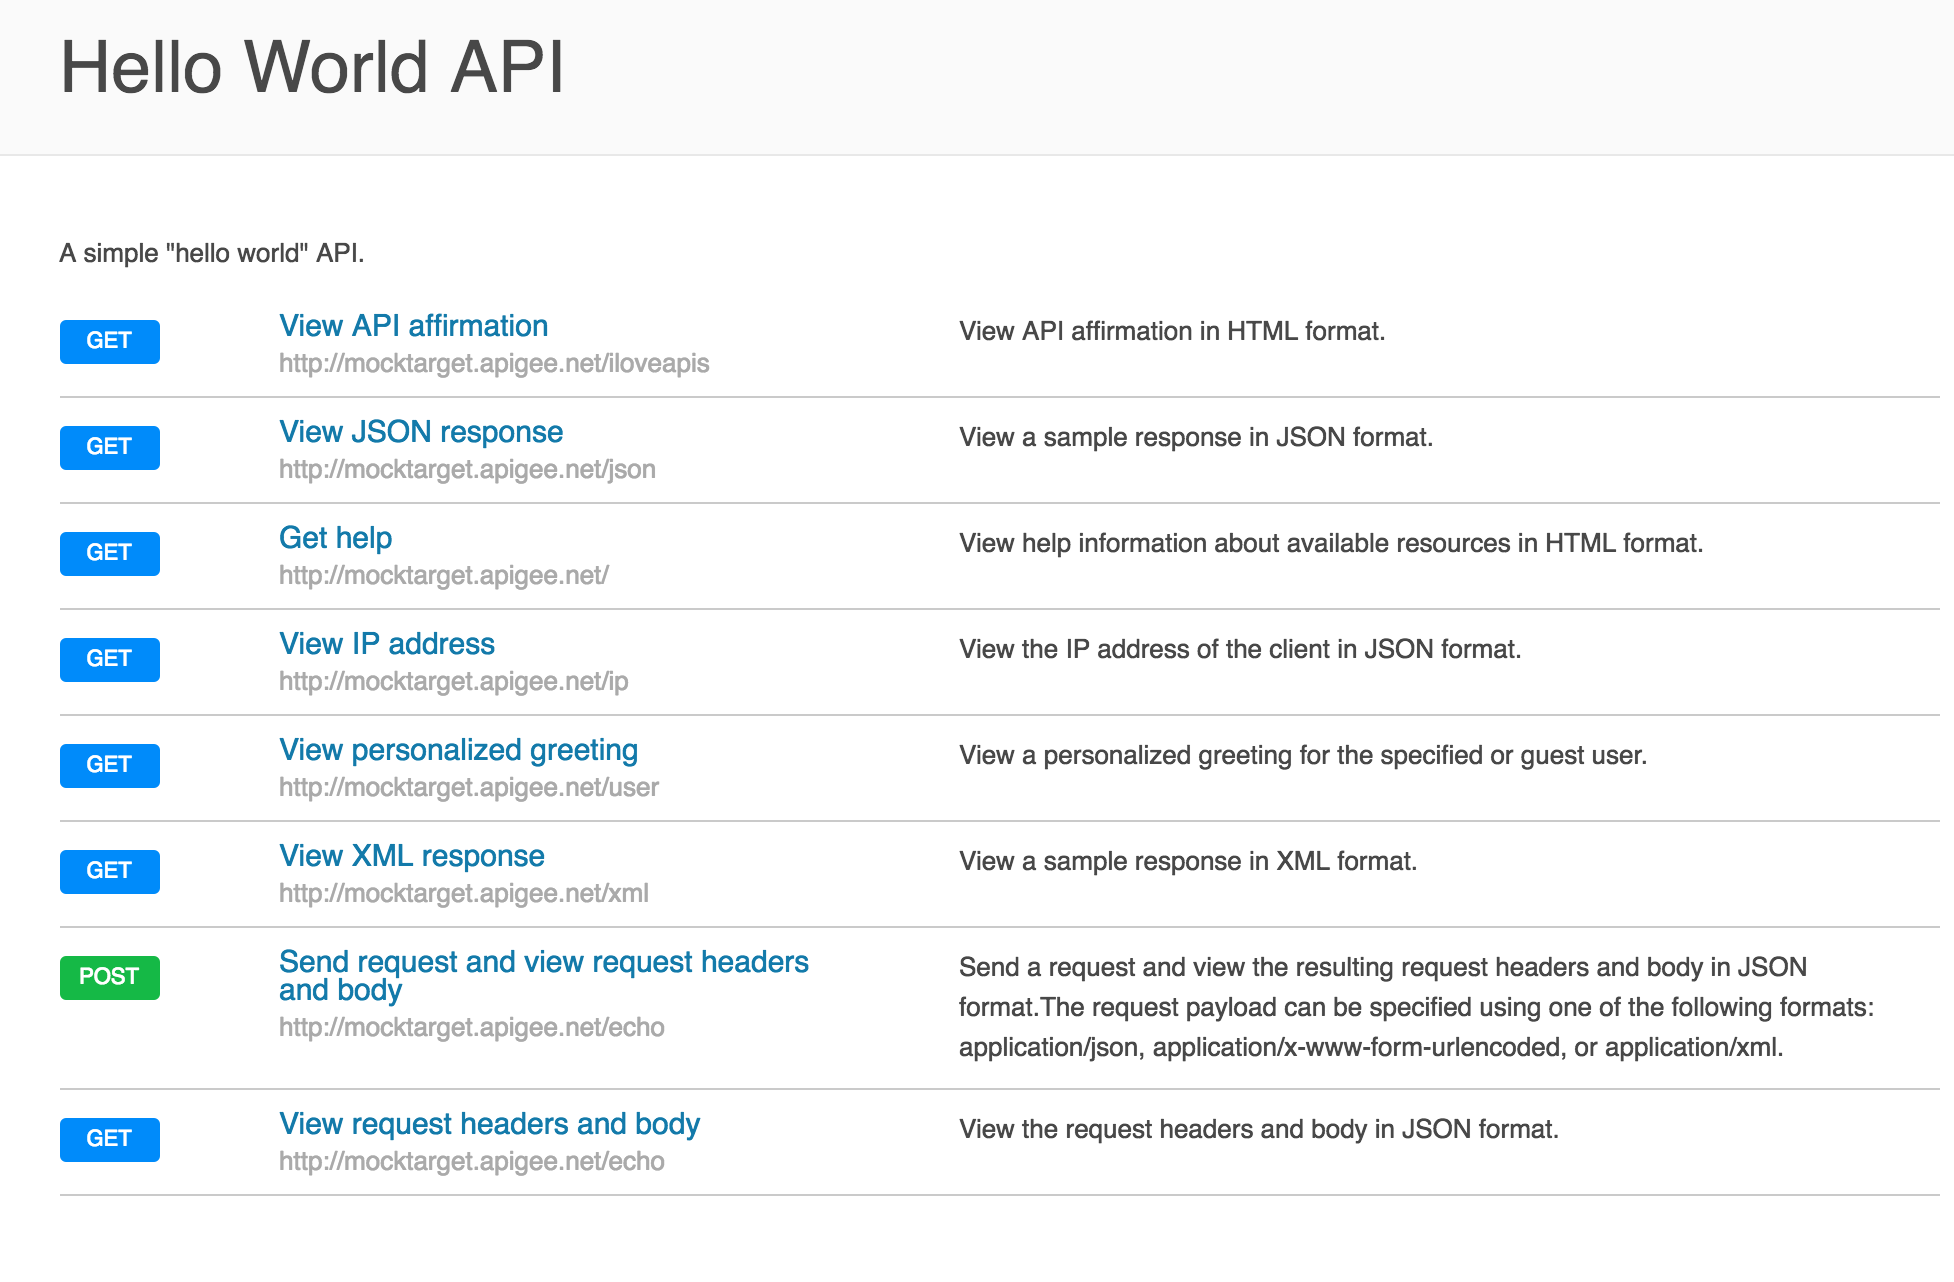Follow the Get help link
The image size is (1954, 1282).
(x=335, y=538)
